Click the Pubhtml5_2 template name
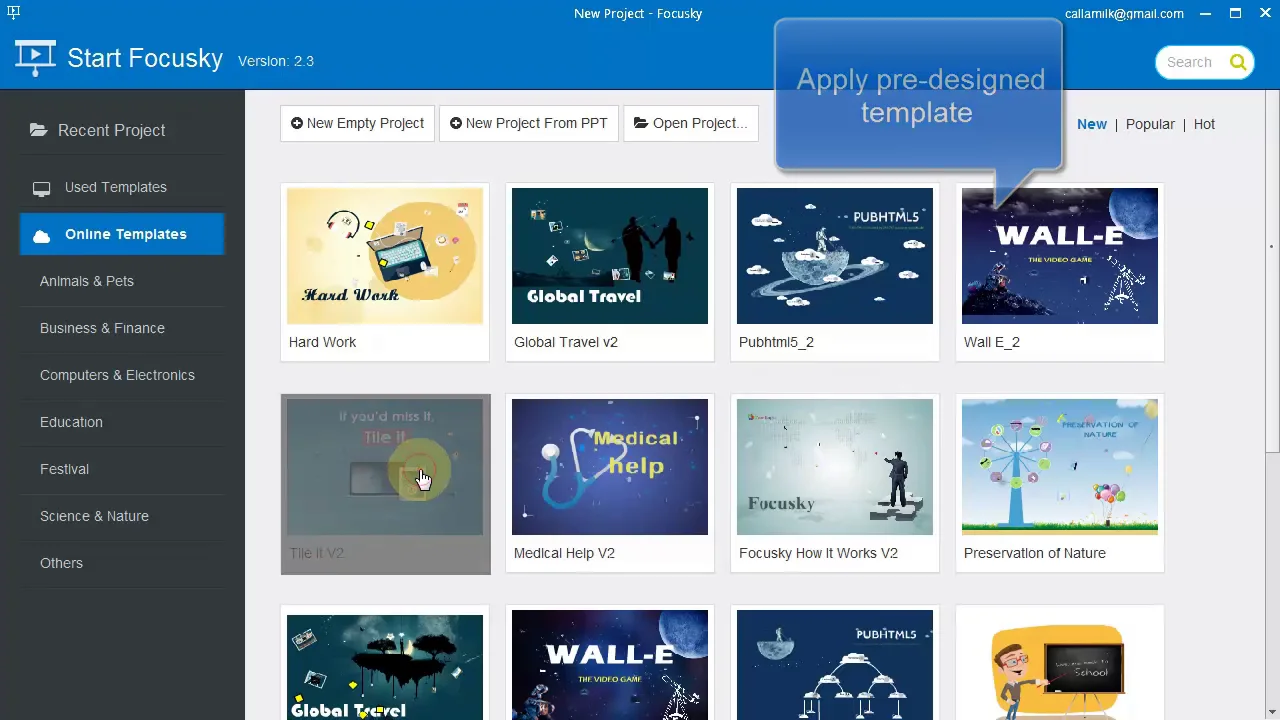Viewport: 1280px width, 720px height. click(776, 342)
